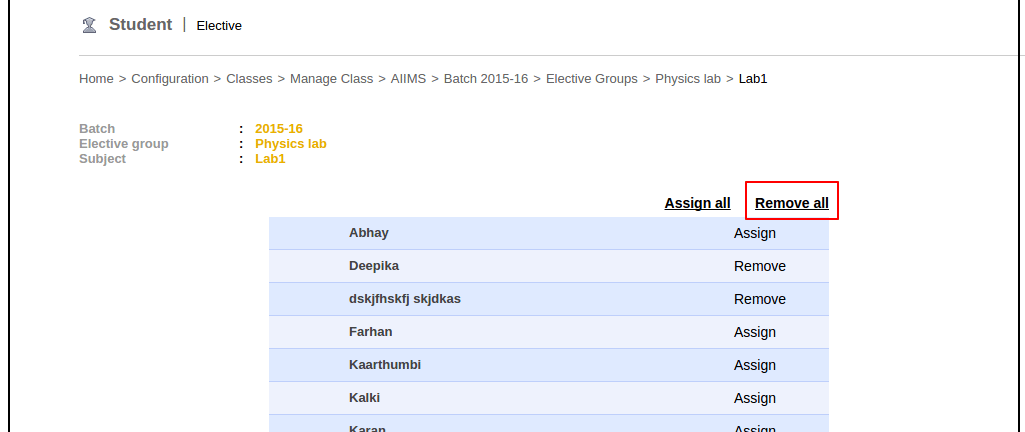Remove dskjfhskfj skjdkas from the elective
The width and height of the screenshot is (1025, 432).
(x=760, y=299)
